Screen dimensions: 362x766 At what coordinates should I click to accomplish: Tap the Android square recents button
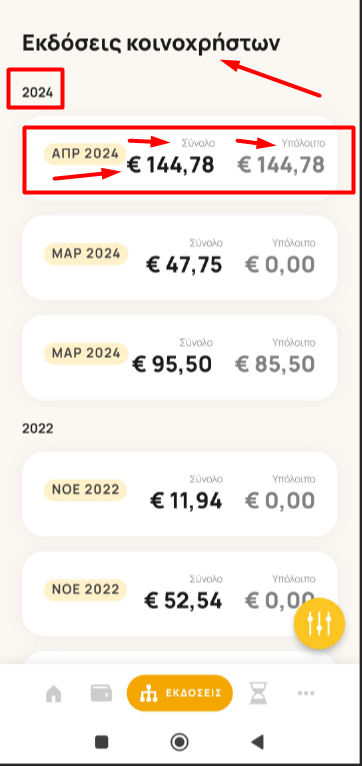[102, 742]
